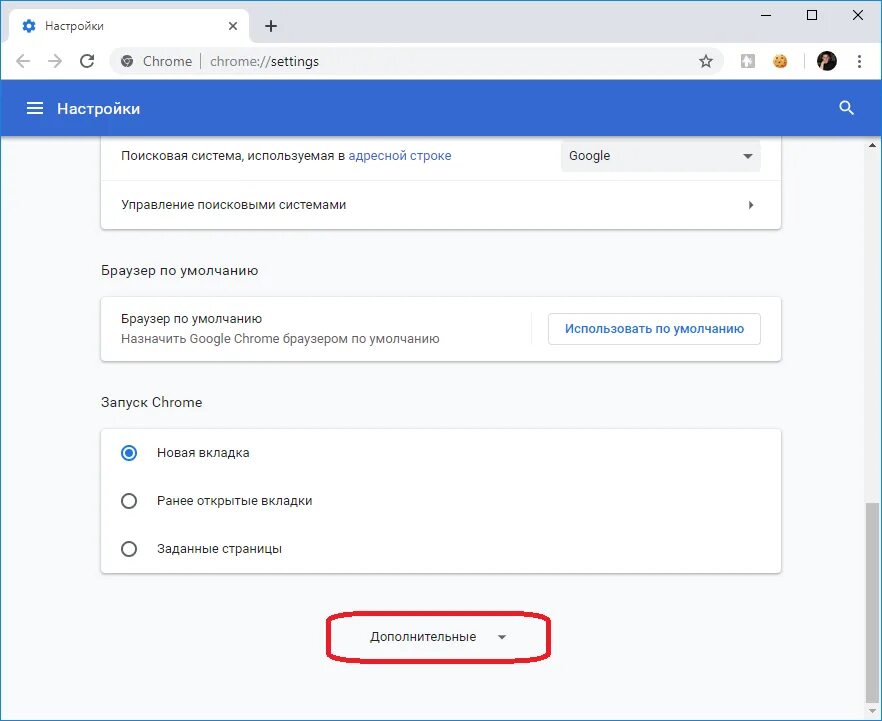
Task: Select Новая вкладка startup option
Action: 129,453
